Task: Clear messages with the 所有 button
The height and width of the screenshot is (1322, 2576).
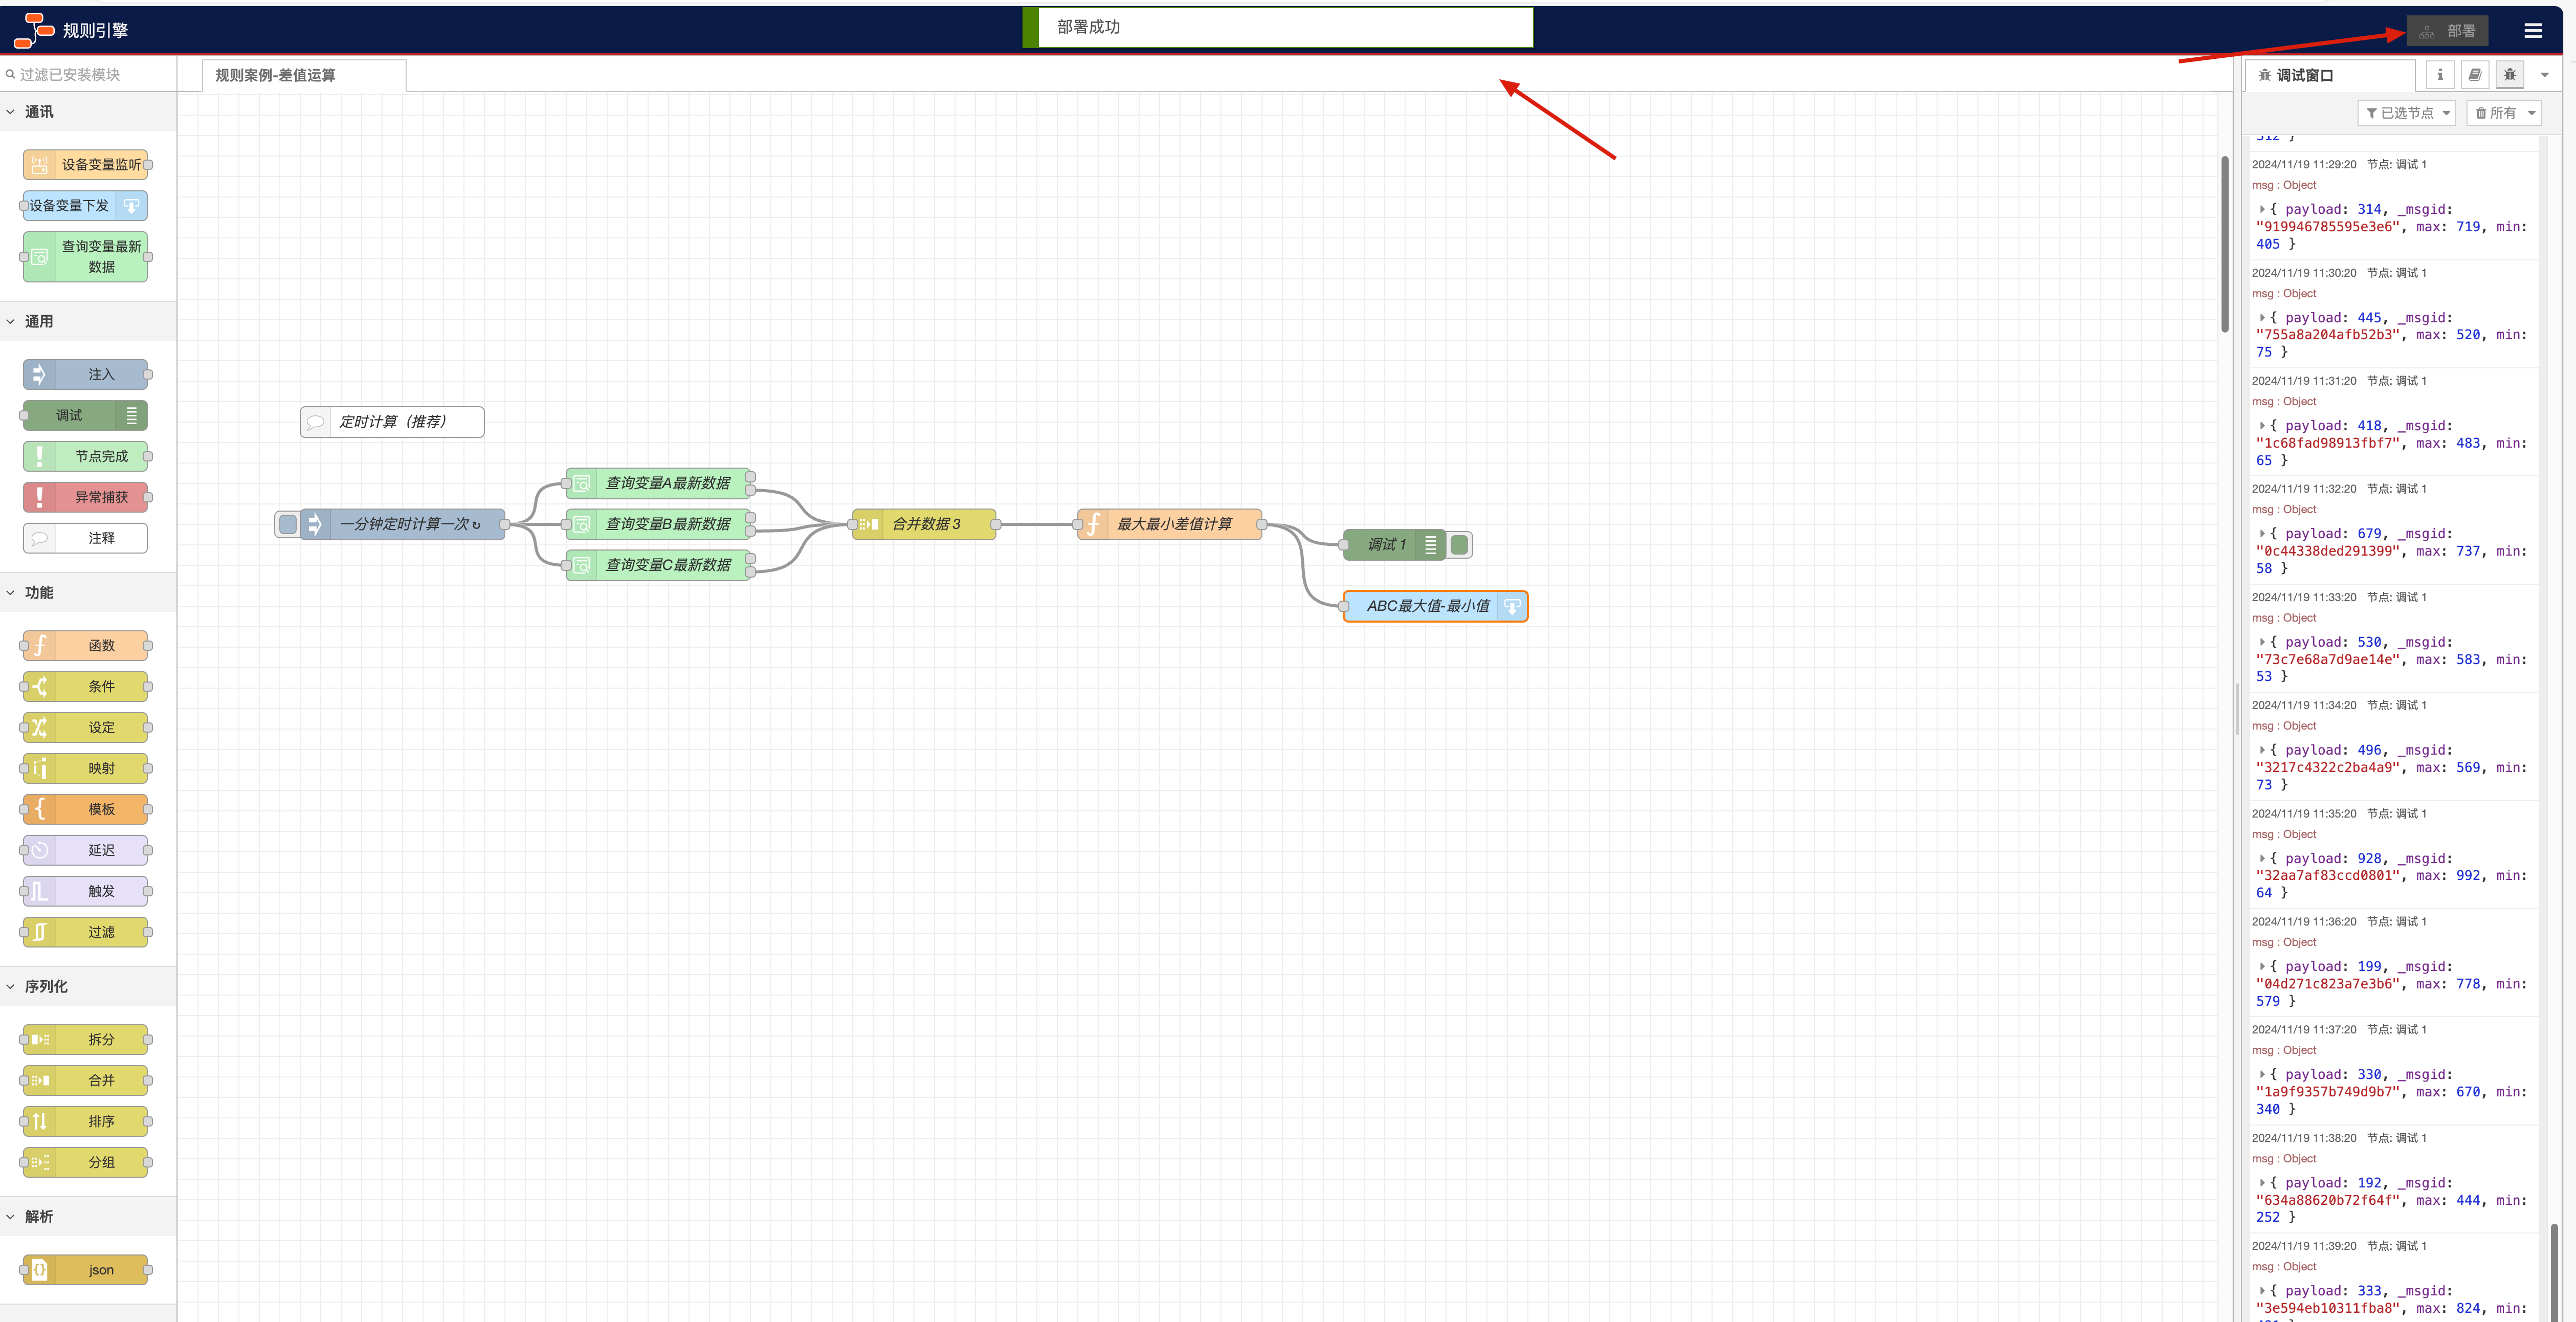Action: point(2503,113)
